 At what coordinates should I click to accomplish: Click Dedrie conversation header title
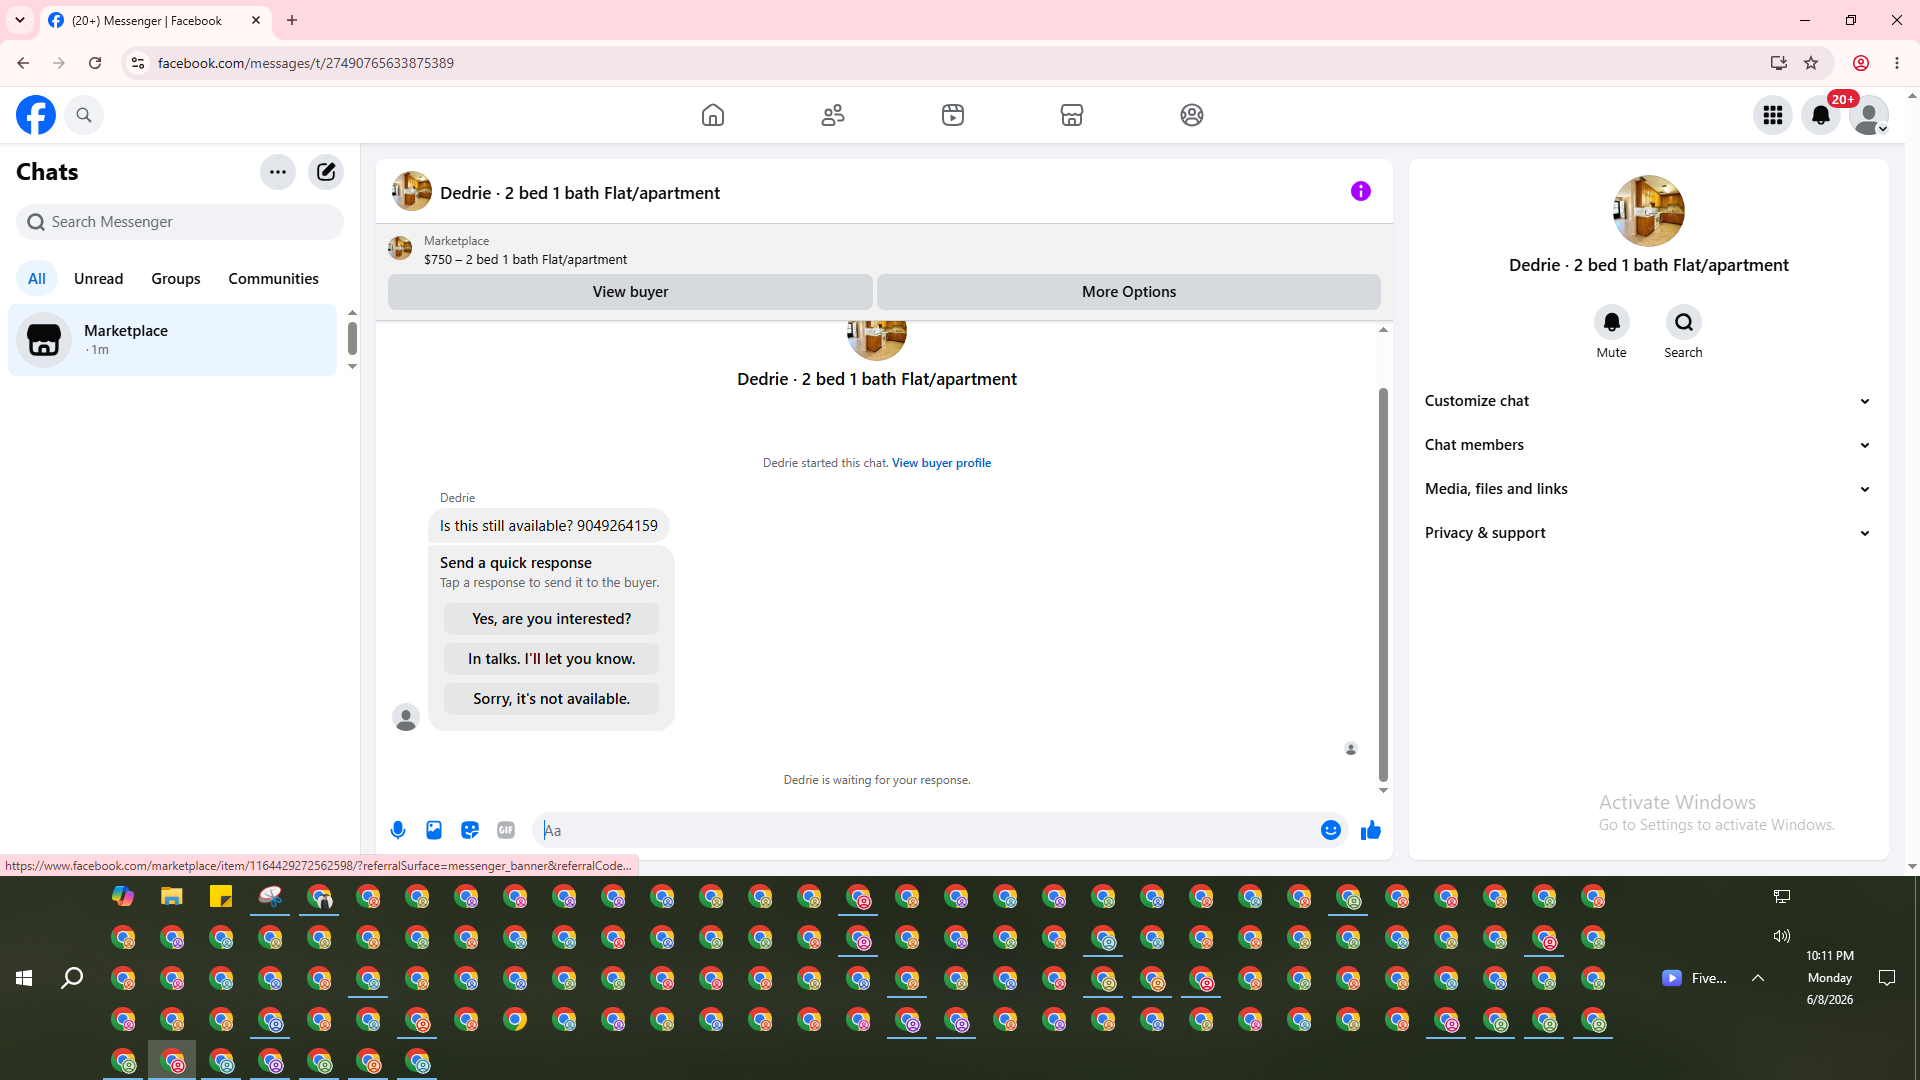pos(580,193)
